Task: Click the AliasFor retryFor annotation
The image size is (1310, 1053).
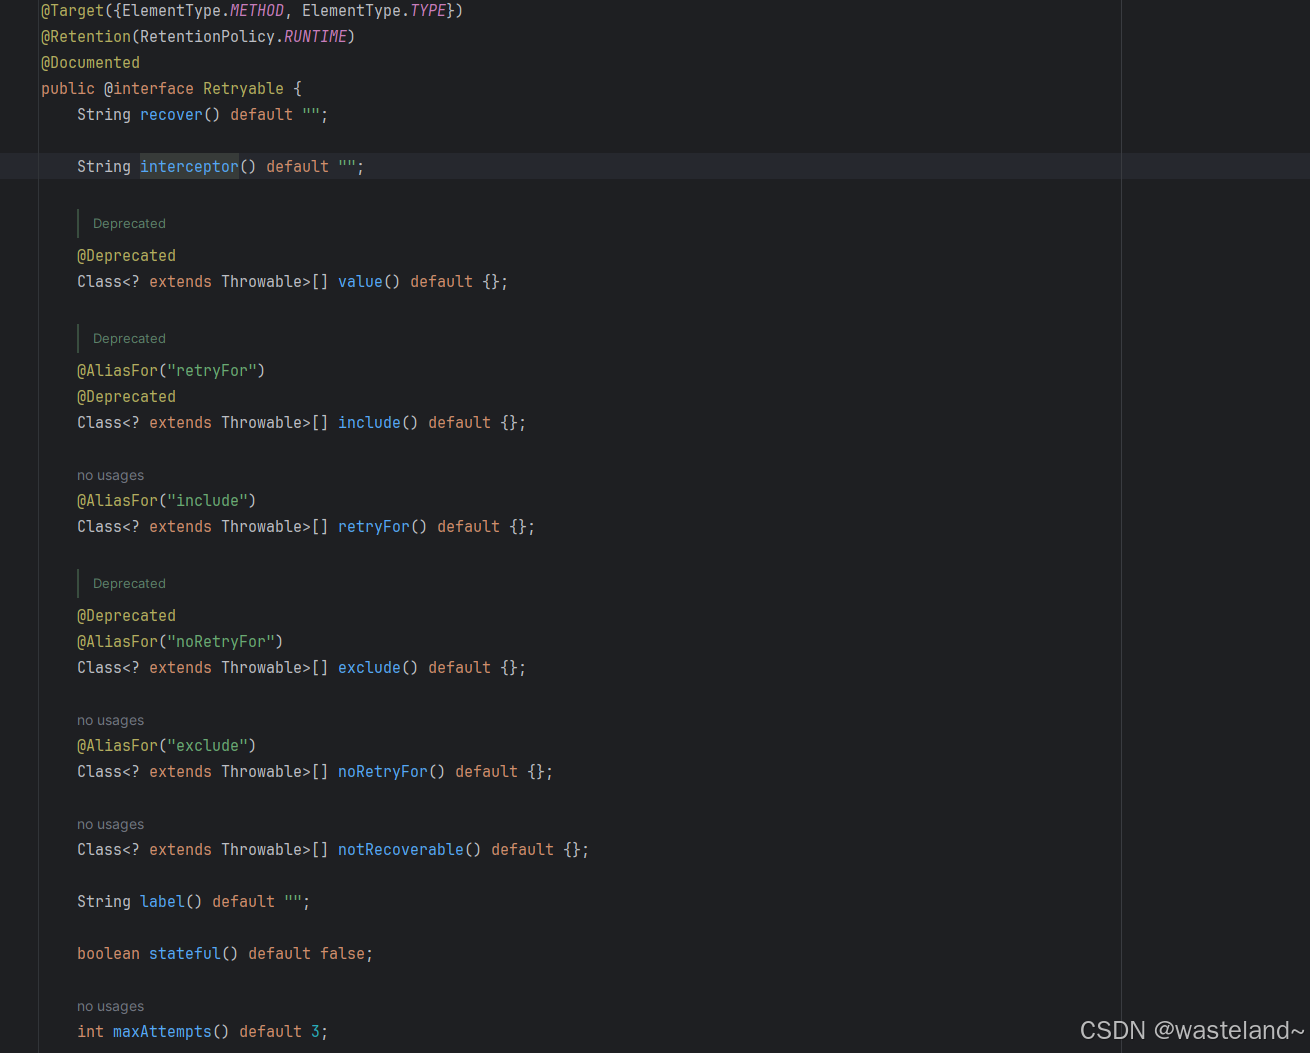Action: tap(171, 370)
